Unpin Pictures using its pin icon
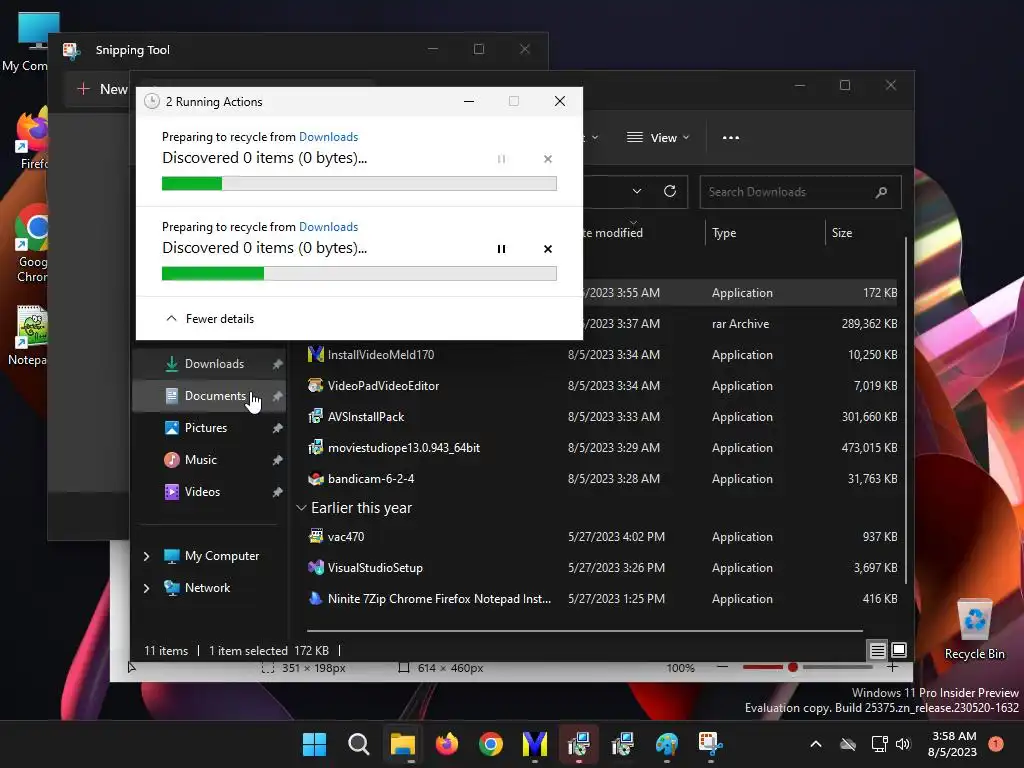 pos(278,428)
